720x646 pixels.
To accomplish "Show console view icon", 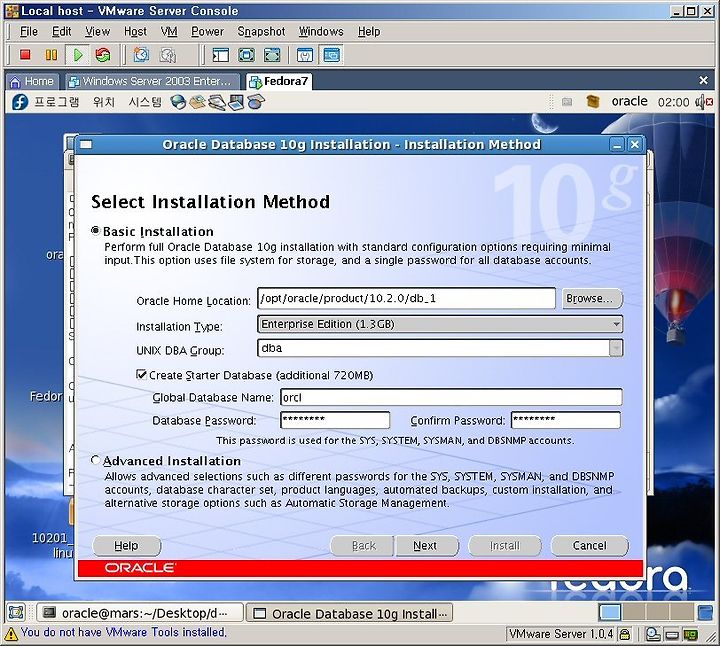I will 332,55.
